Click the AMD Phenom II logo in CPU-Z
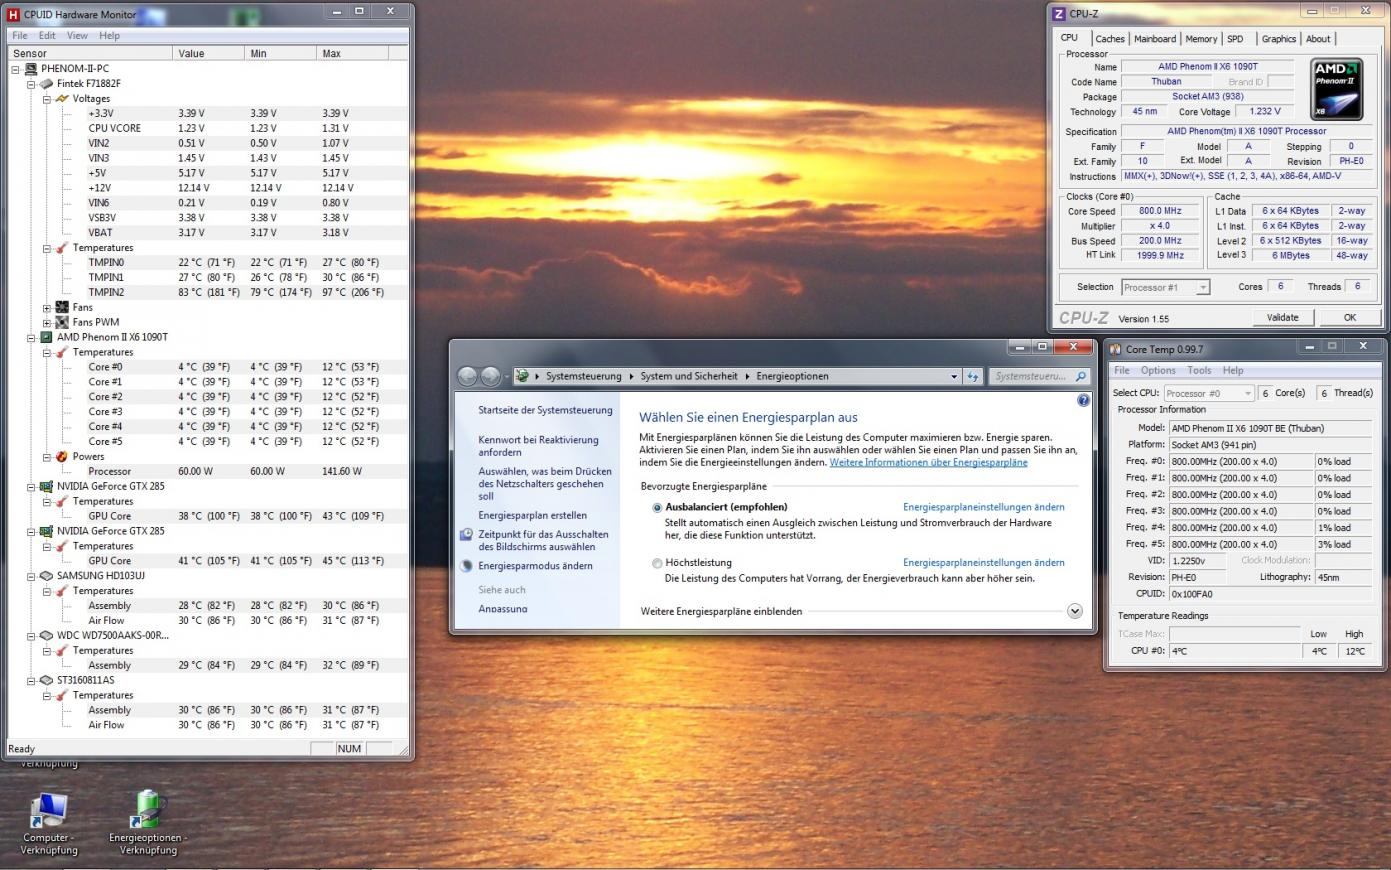The height and width of the screenshot is (870, 1391). (x=1336, y=90)
